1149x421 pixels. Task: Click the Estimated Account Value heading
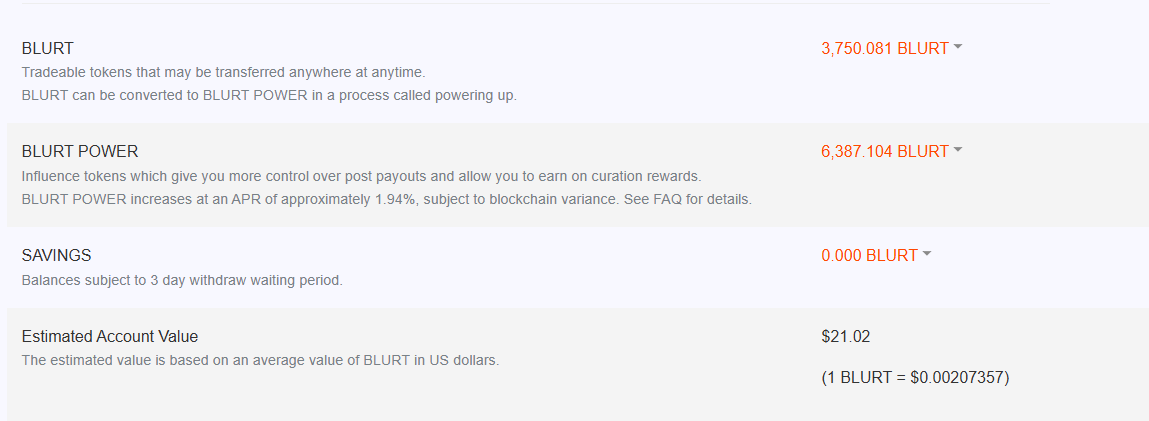[110, 337]
